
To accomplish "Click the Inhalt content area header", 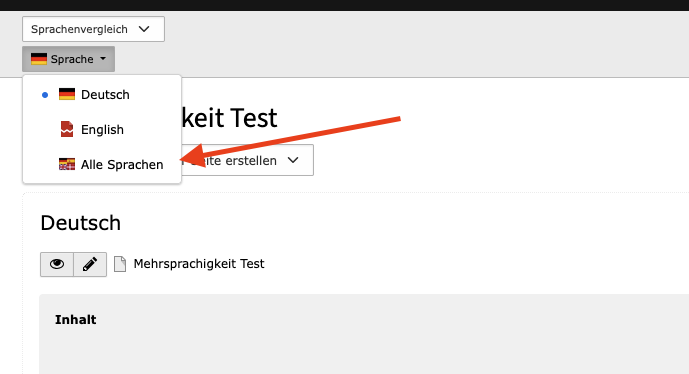I will click(x=76, y=320).
